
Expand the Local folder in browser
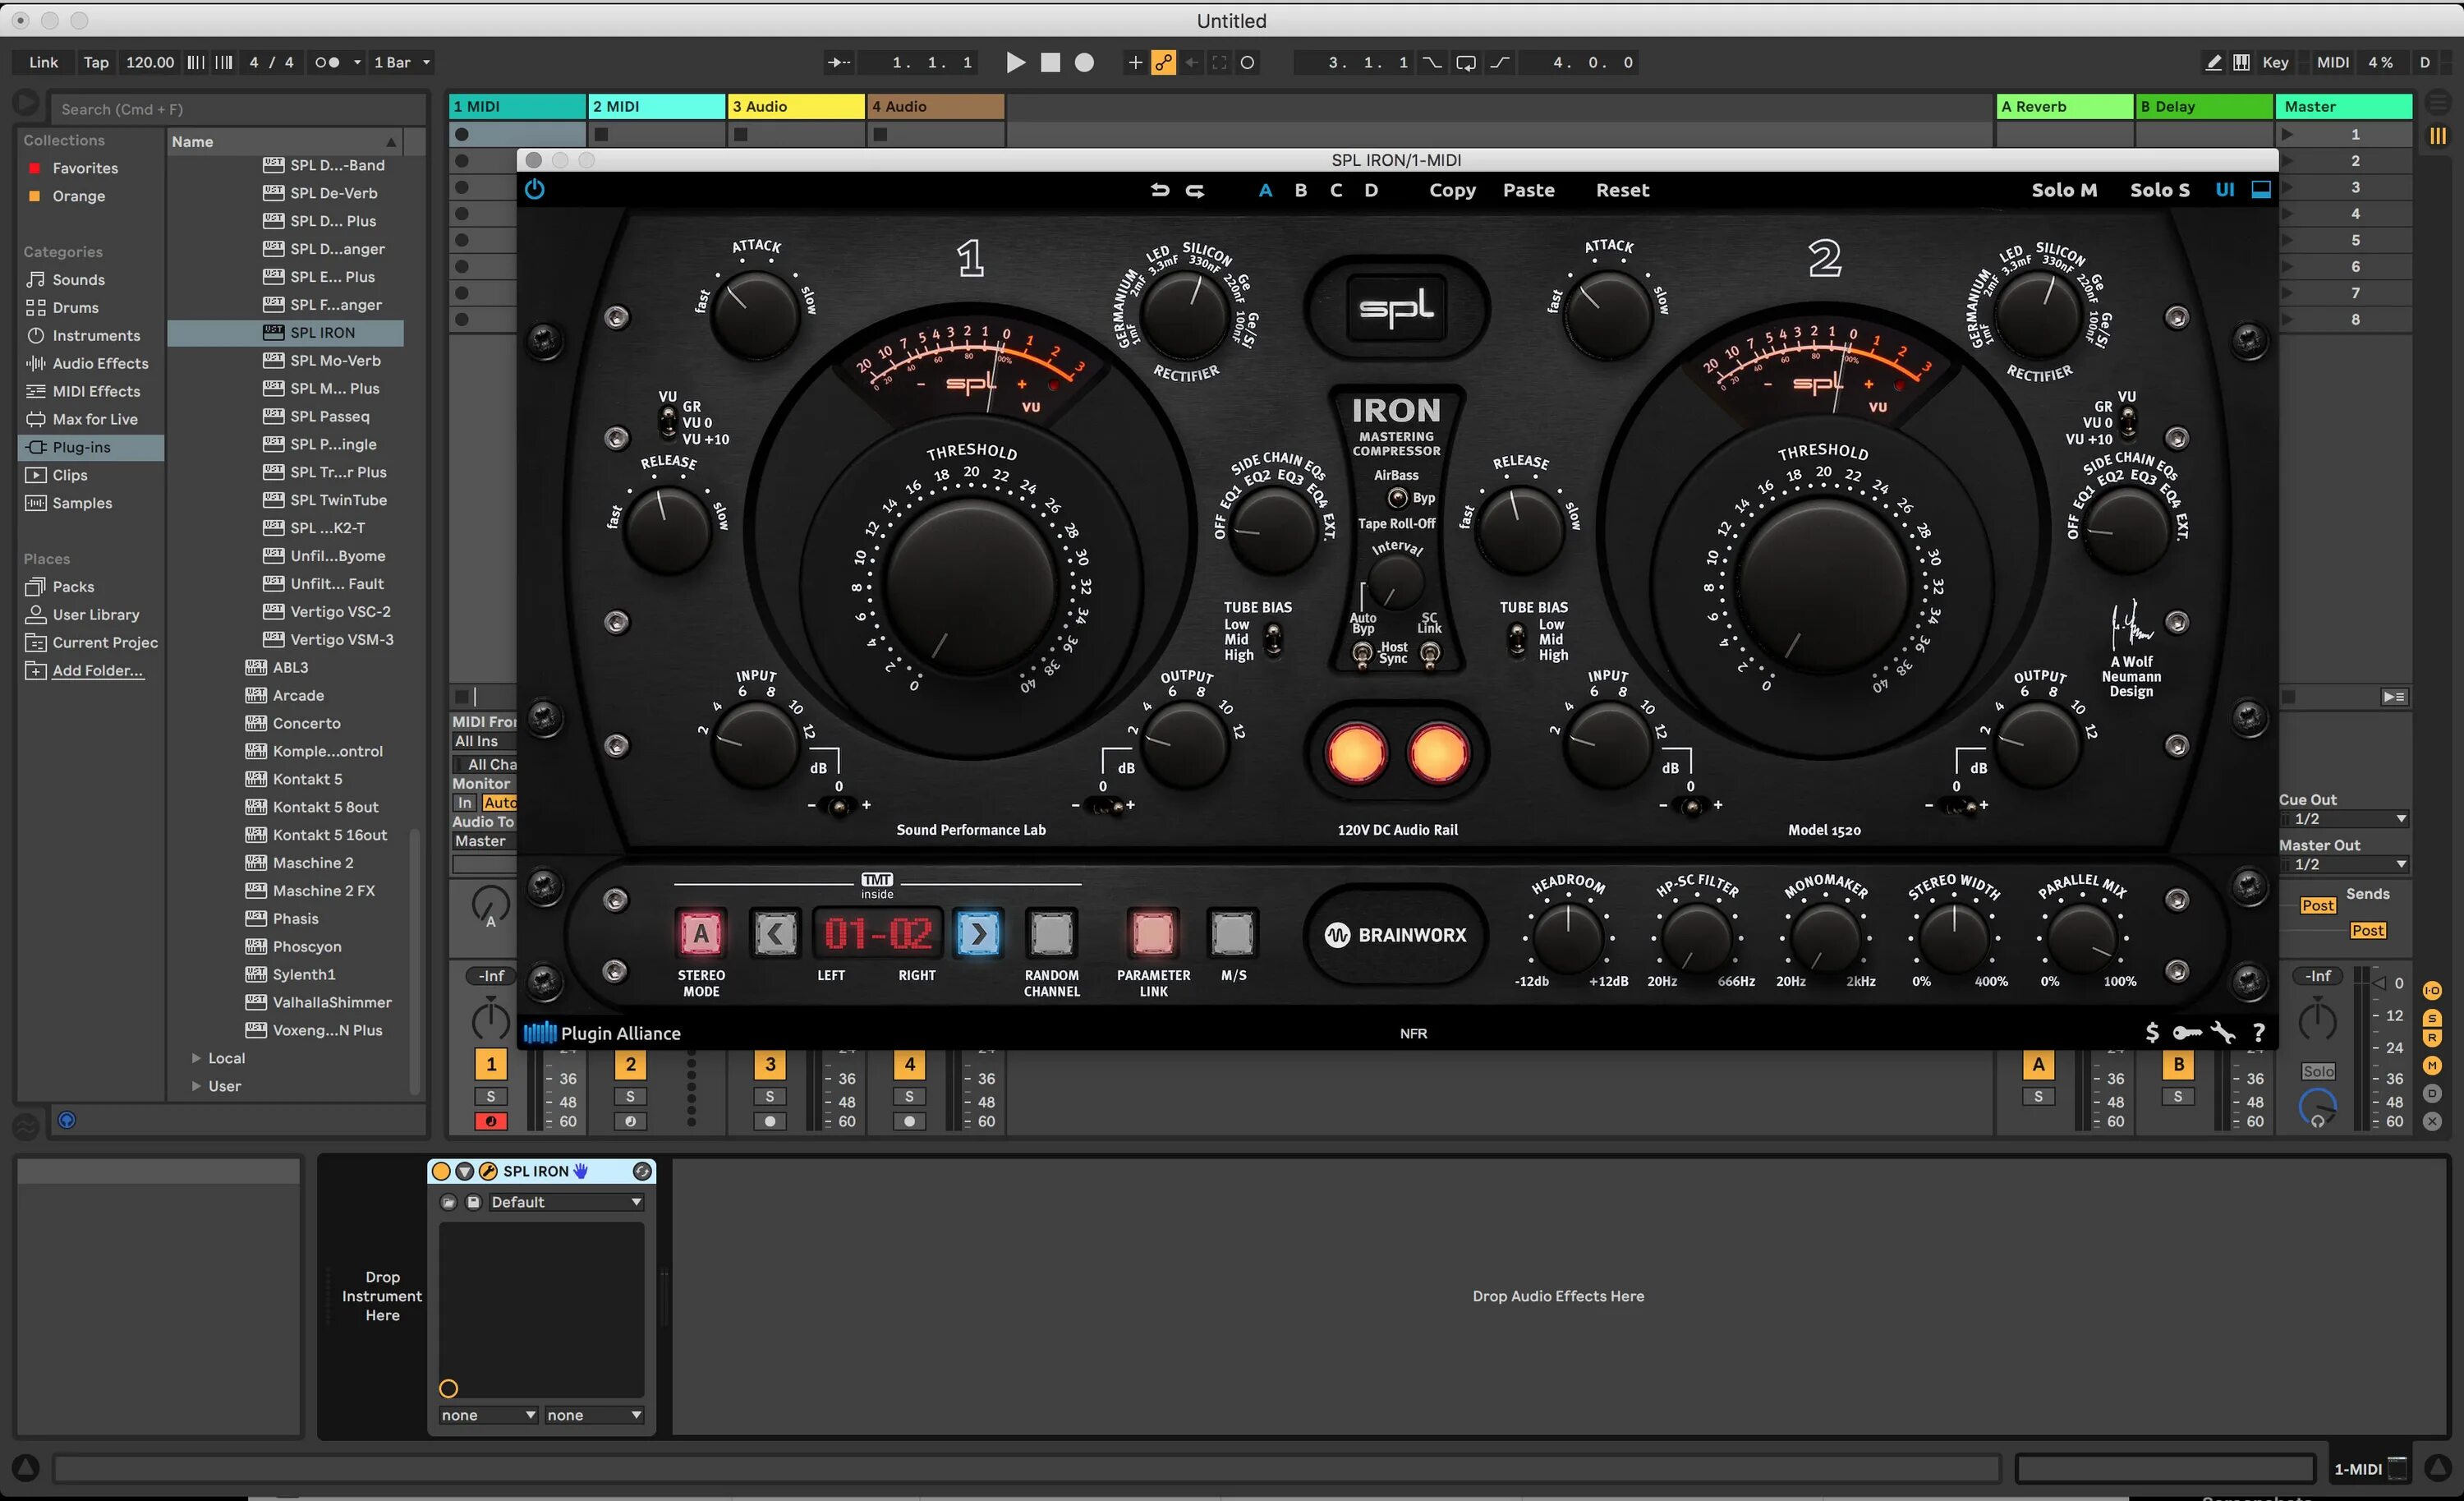pyautogui.click(x=197, y=1058)
